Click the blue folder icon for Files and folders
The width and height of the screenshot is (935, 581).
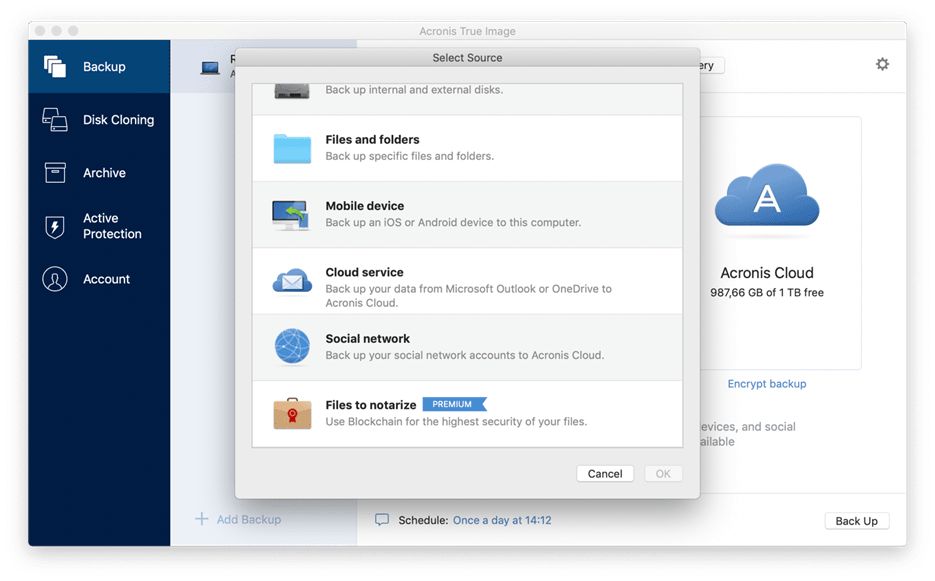tap(292, 149)
